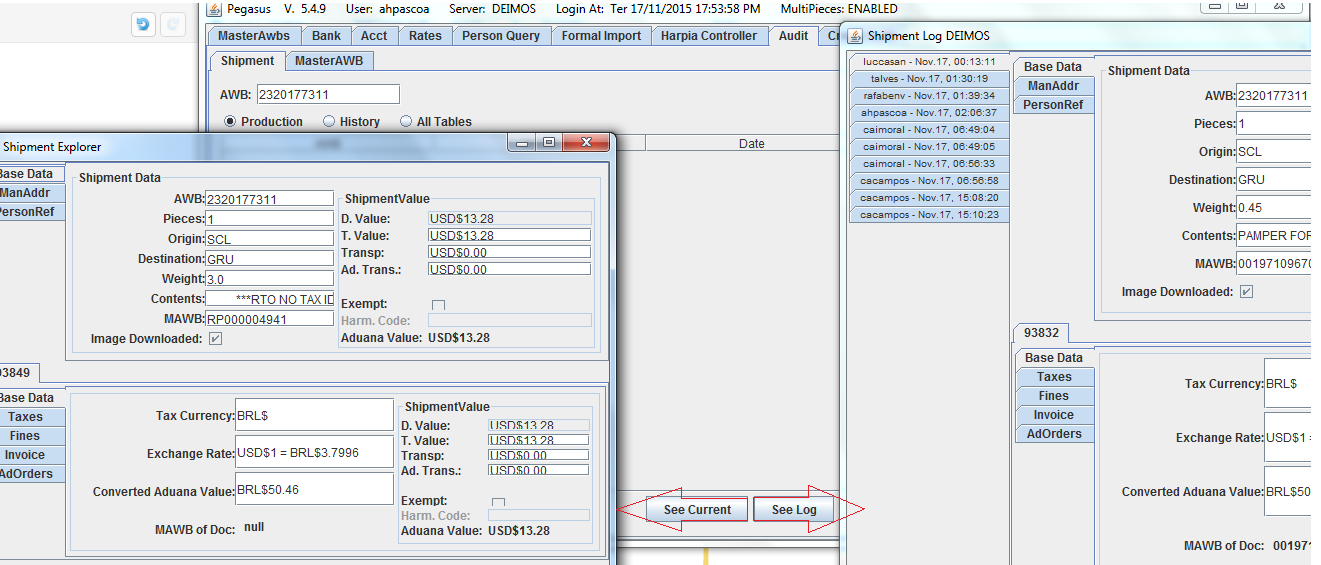1321x565 pixels.
Task: Select log entry caimoral Nov.17, 06:56:33
Action: [928, 164]
